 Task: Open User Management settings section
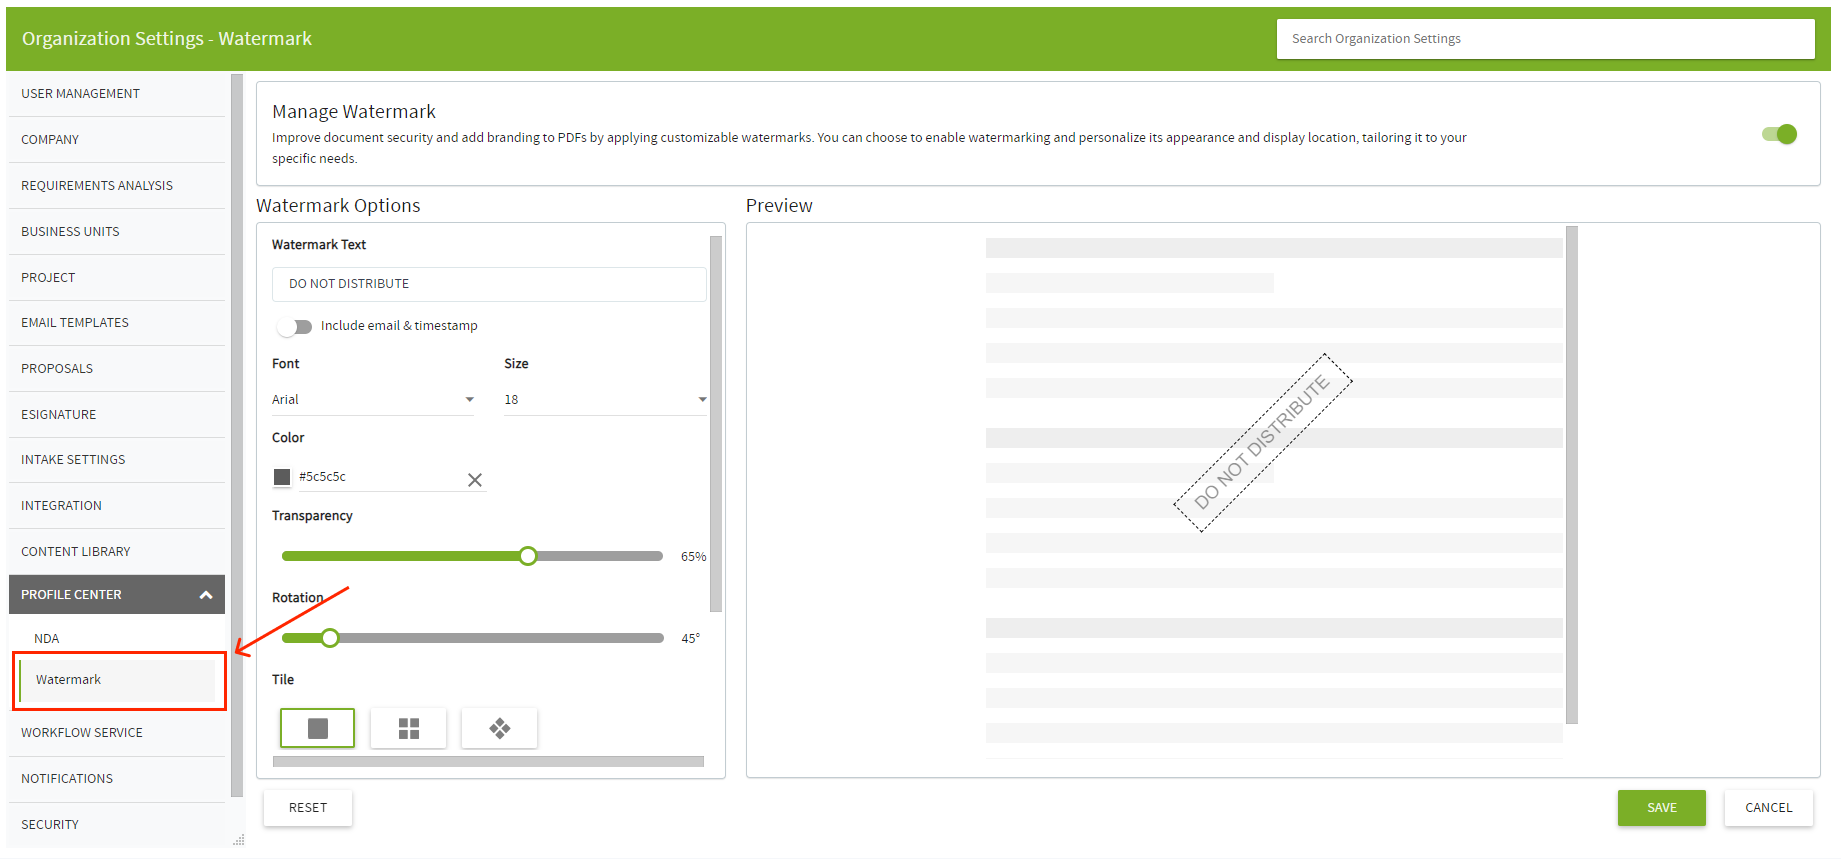tap(116, 94)
